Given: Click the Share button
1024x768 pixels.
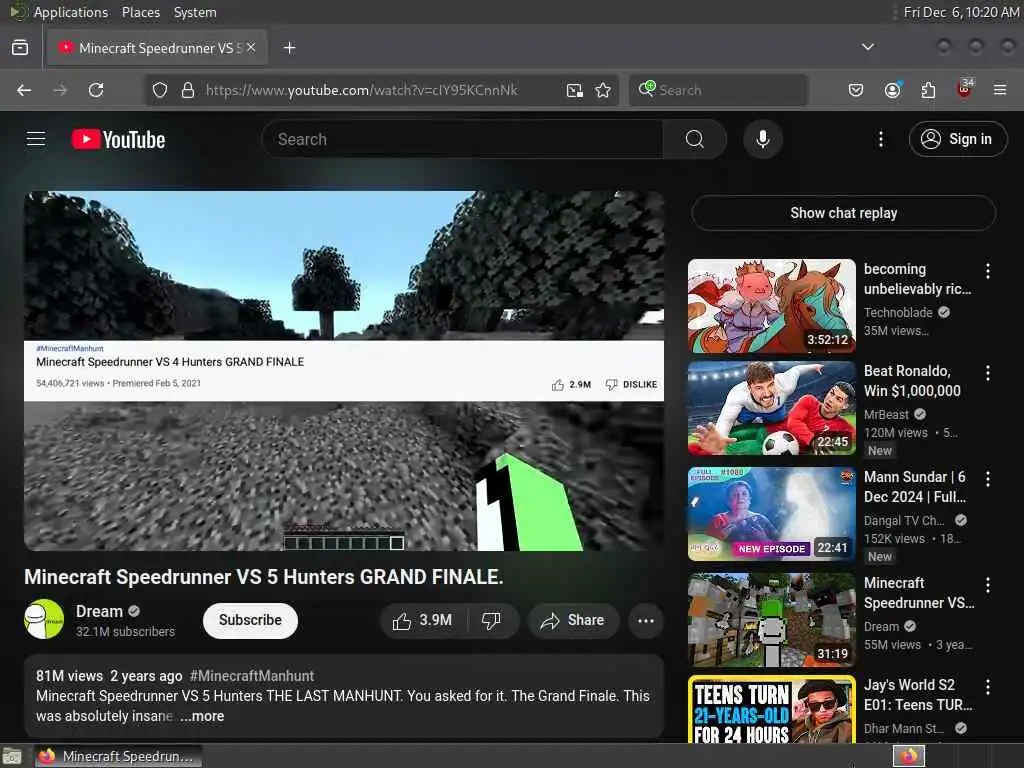Looking at the screenshot, I should 572,620.
